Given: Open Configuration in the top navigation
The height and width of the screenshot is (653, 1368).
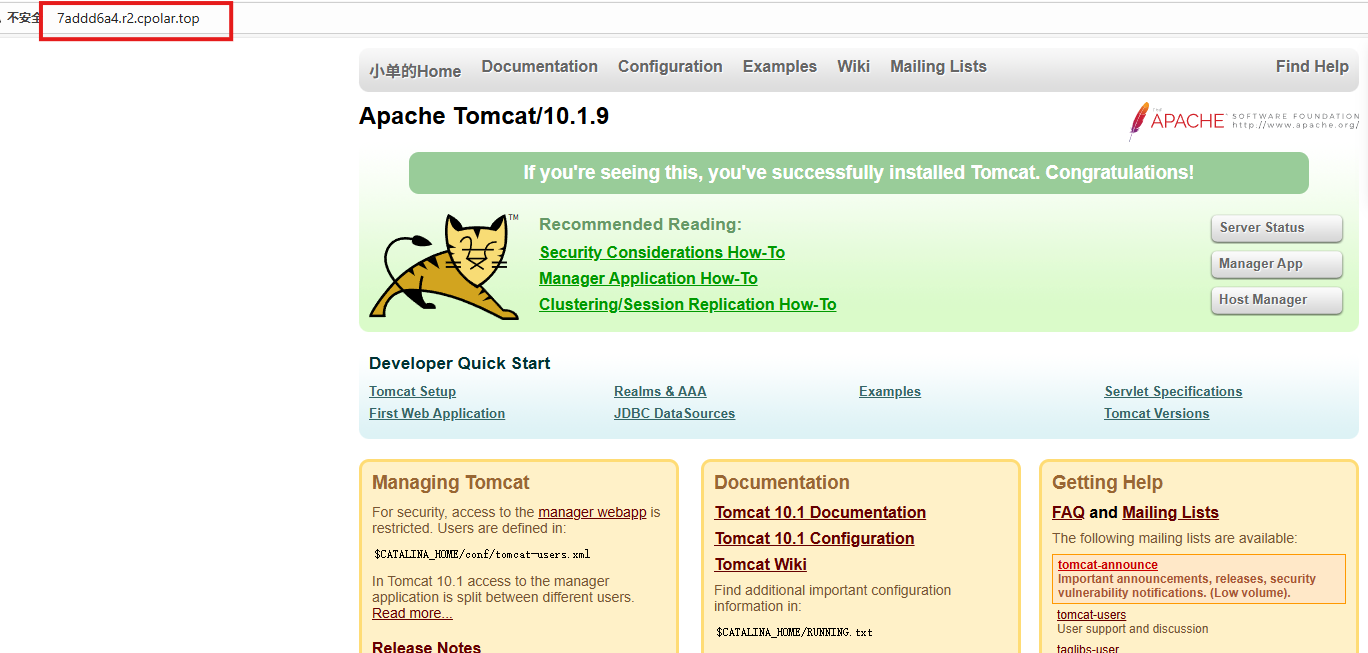Looking at the screenshot, I should click(x=670, y=67).
